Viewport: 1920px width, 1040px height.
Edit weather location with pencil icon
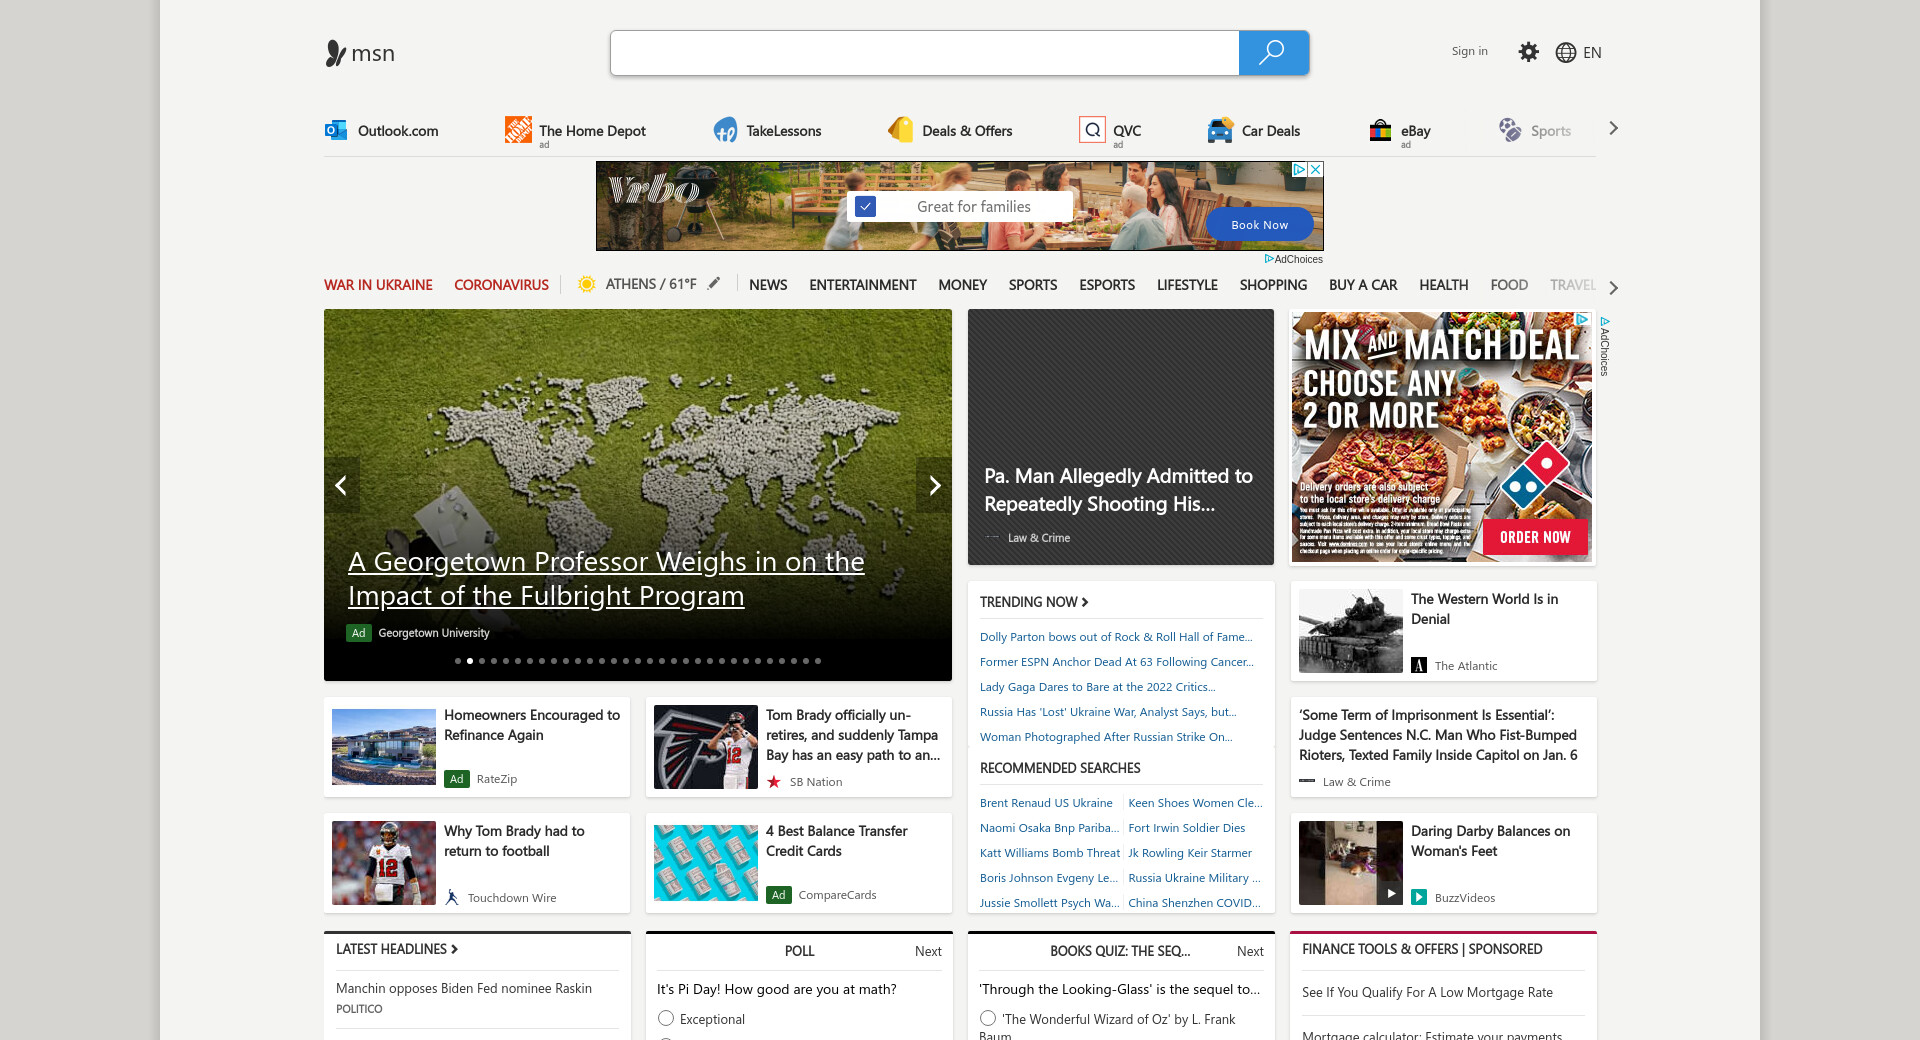point(714,284)
